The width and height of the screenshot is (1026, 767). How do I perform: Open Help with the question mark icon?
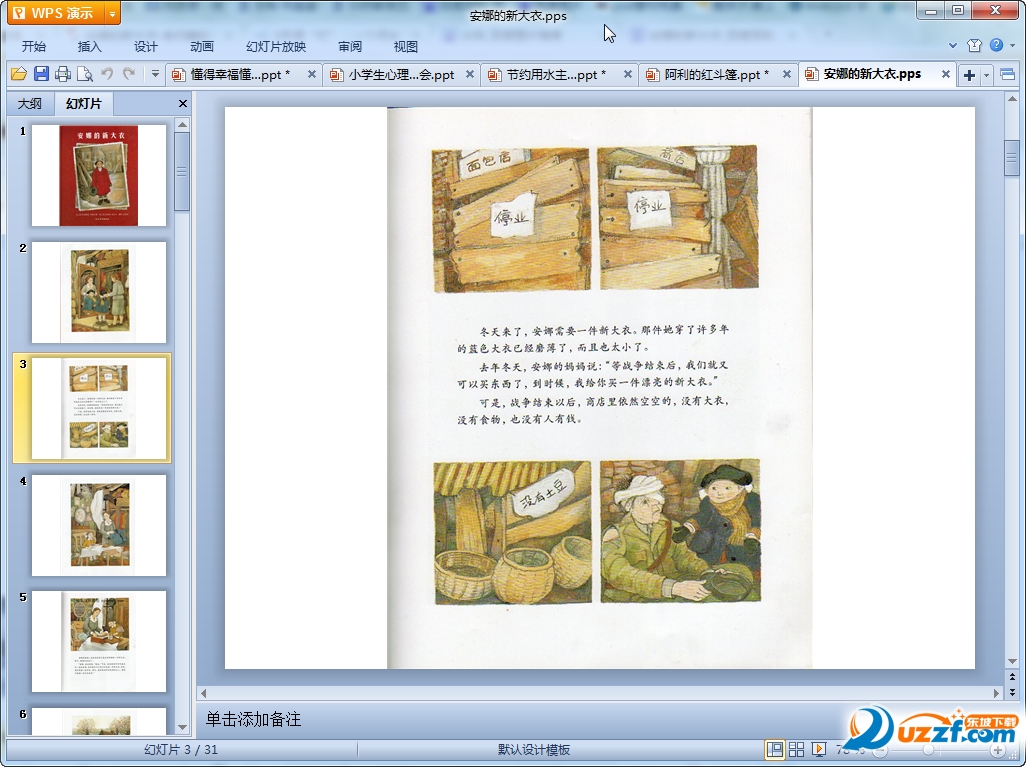point(996,45)
